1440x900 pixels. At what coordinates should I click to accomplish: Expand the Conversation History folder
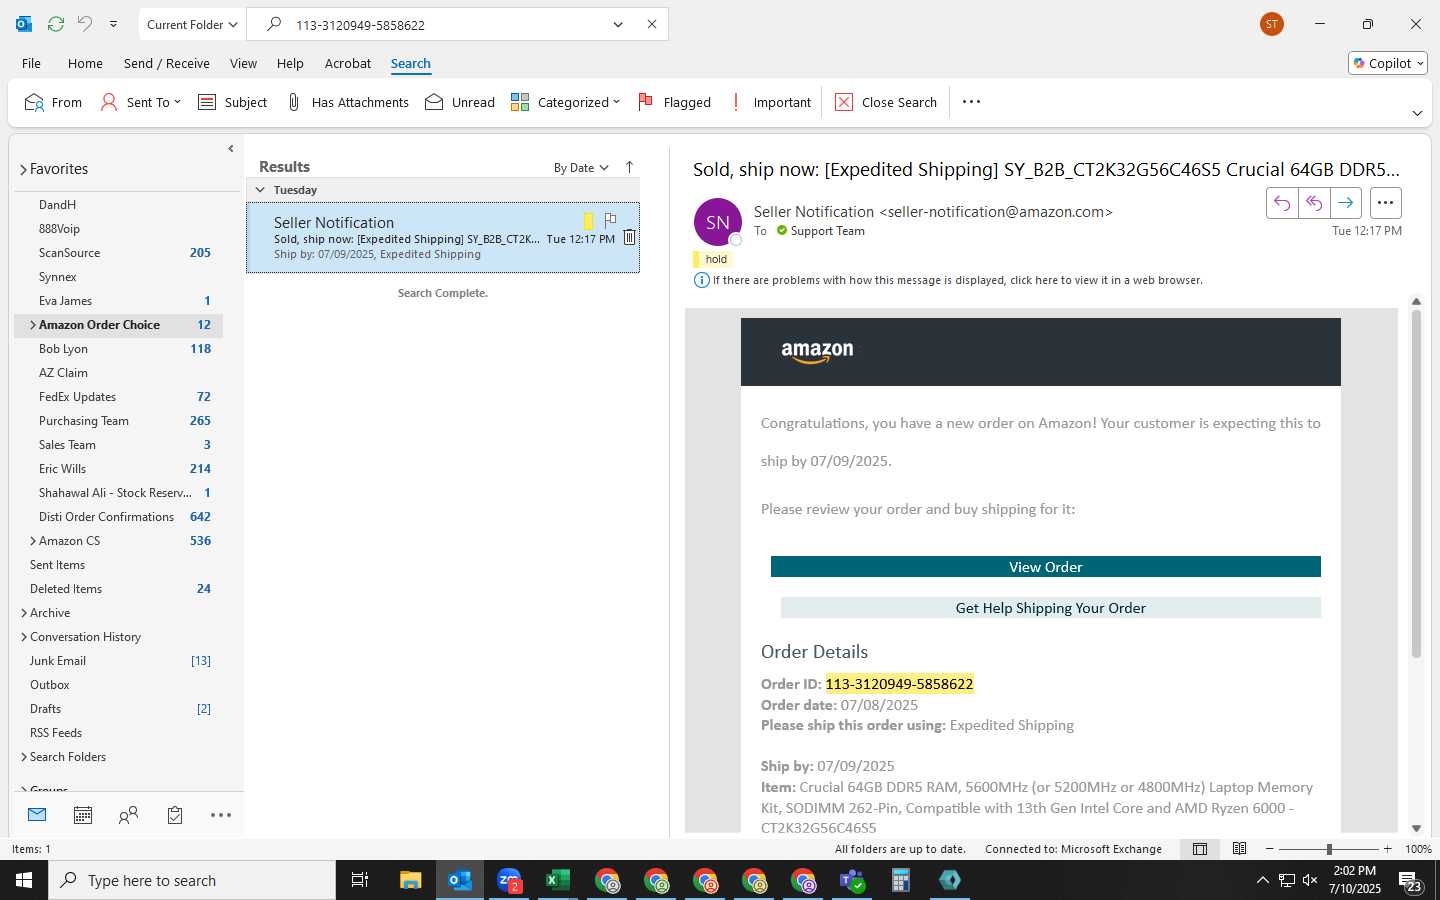tap(24, 637)
